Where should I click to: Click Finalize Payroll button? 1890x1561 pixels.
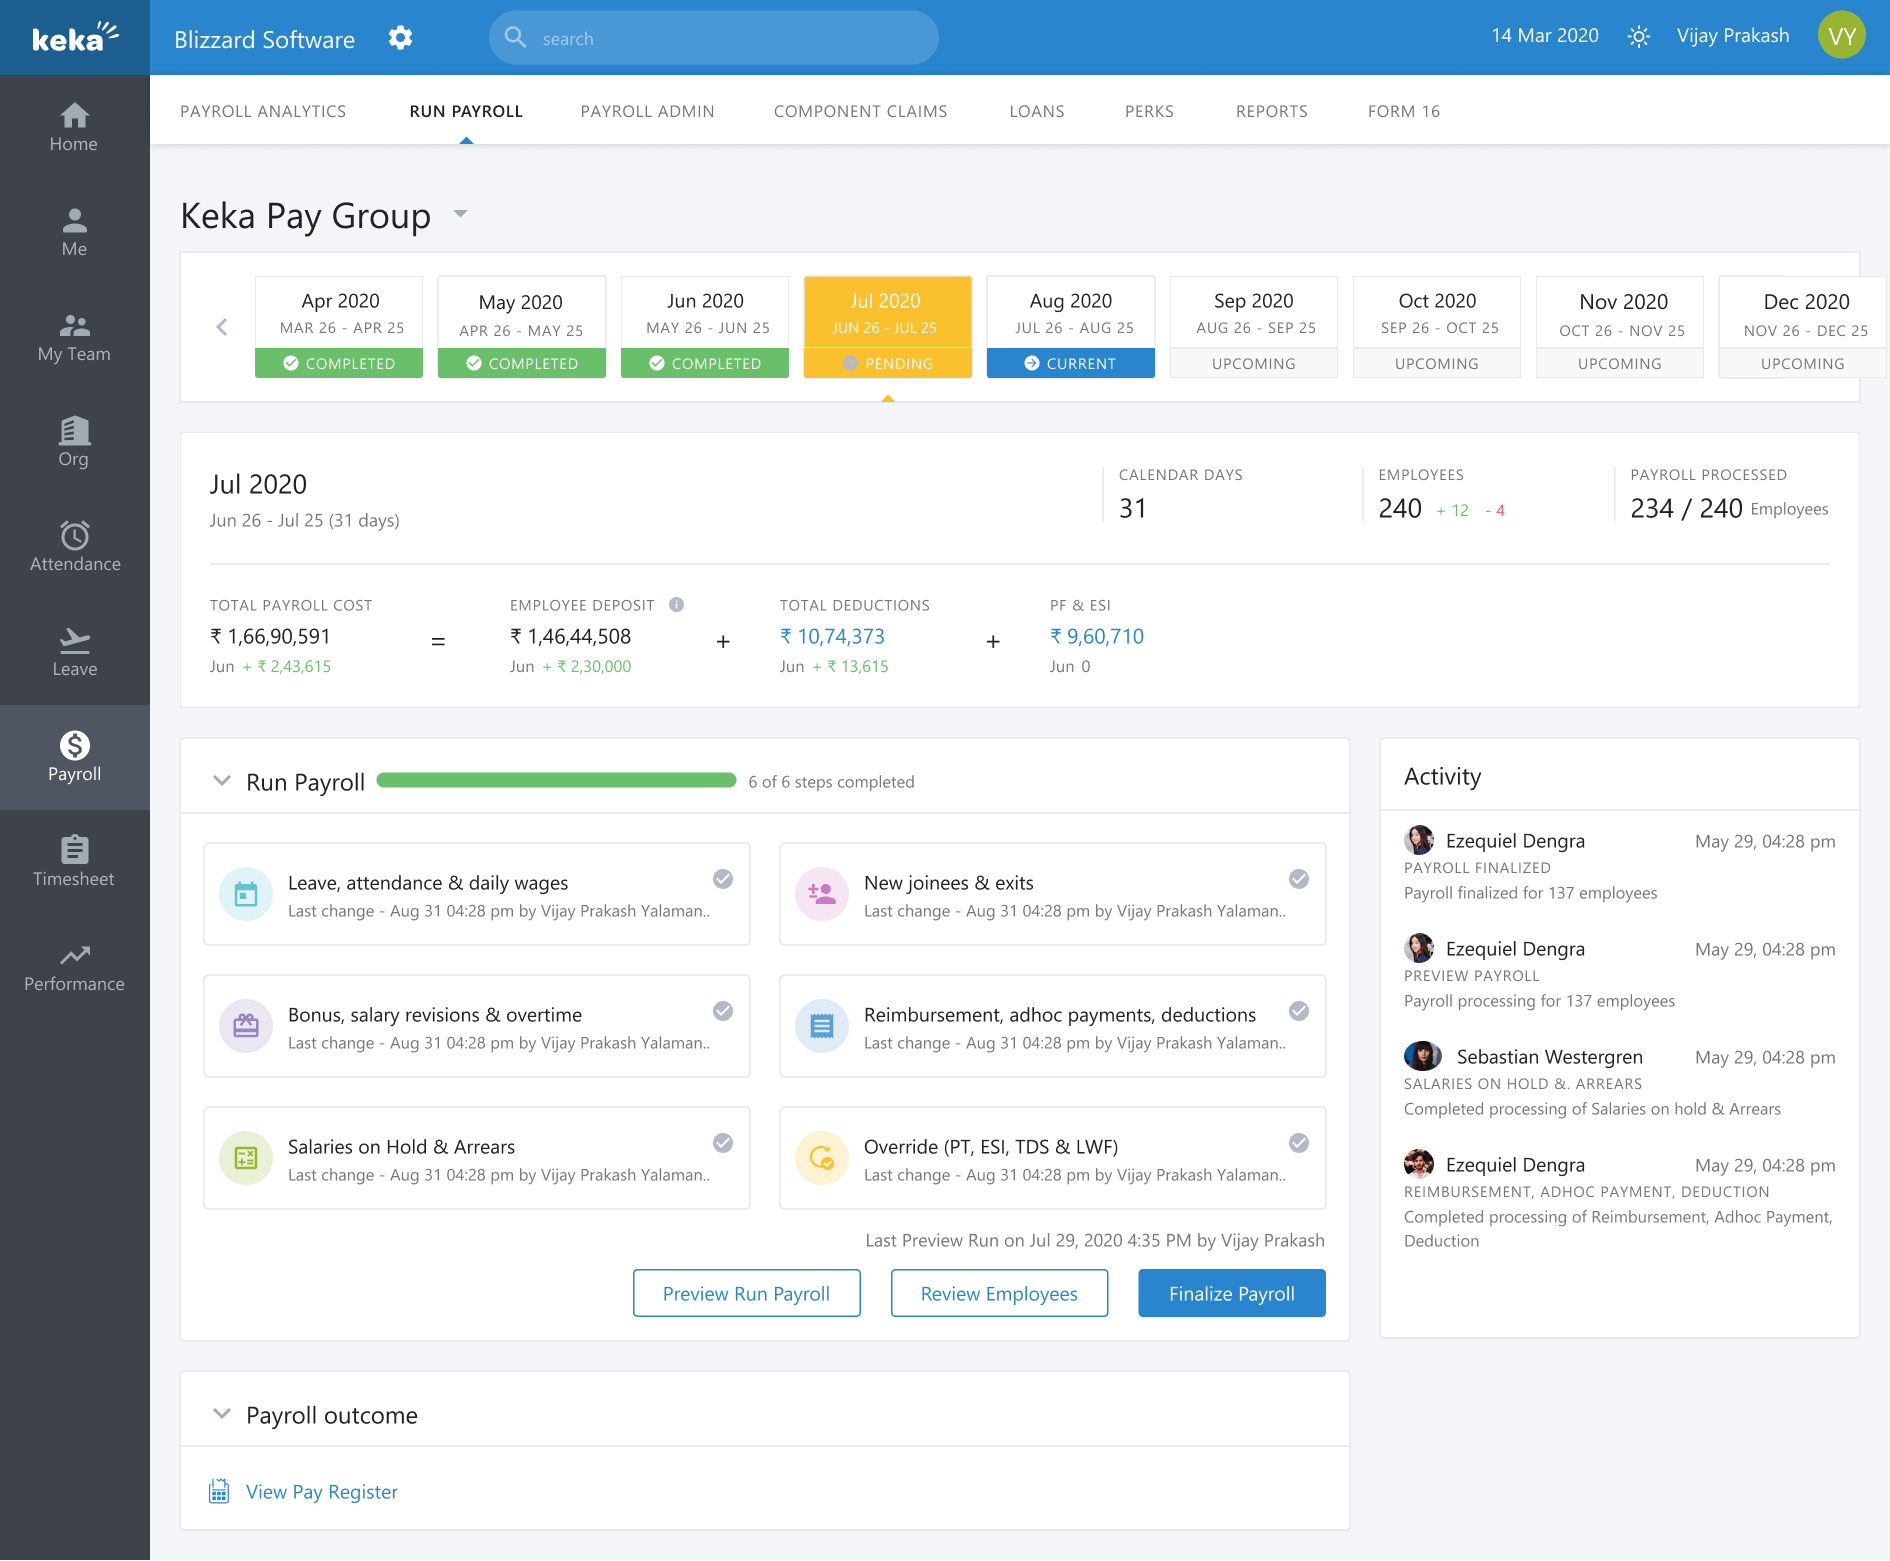click(1232, 1293)
